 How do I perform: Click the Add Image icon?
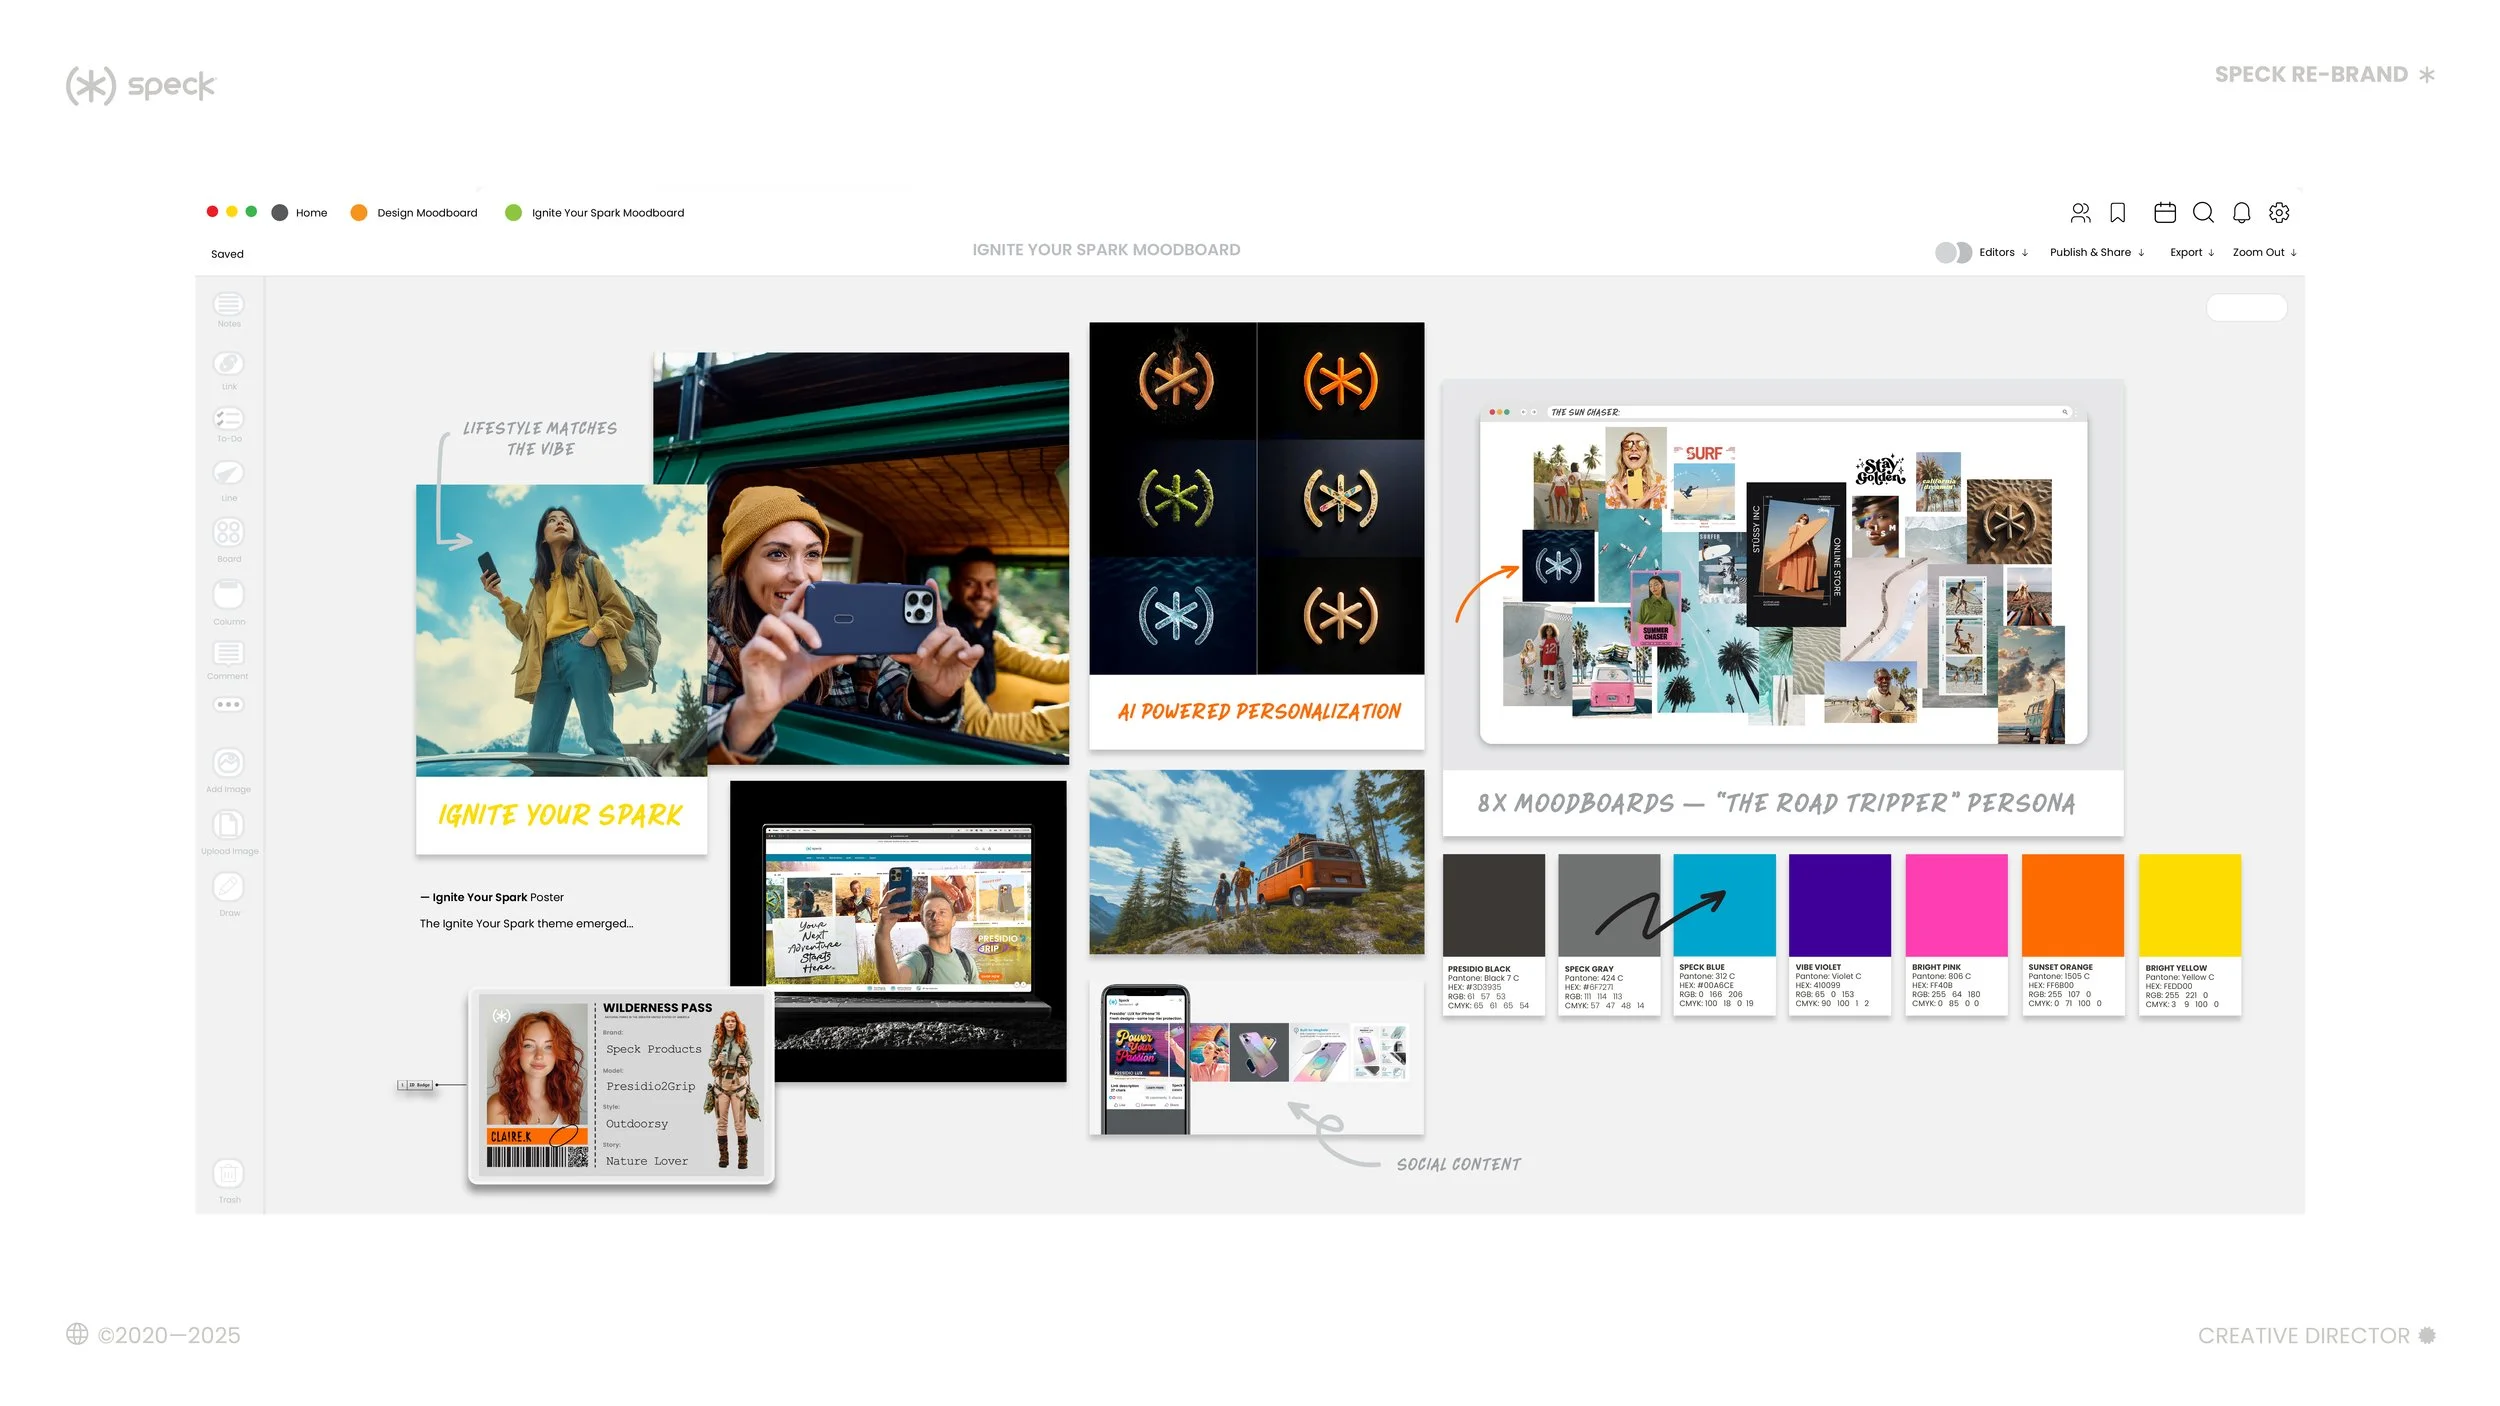(228, 764)
